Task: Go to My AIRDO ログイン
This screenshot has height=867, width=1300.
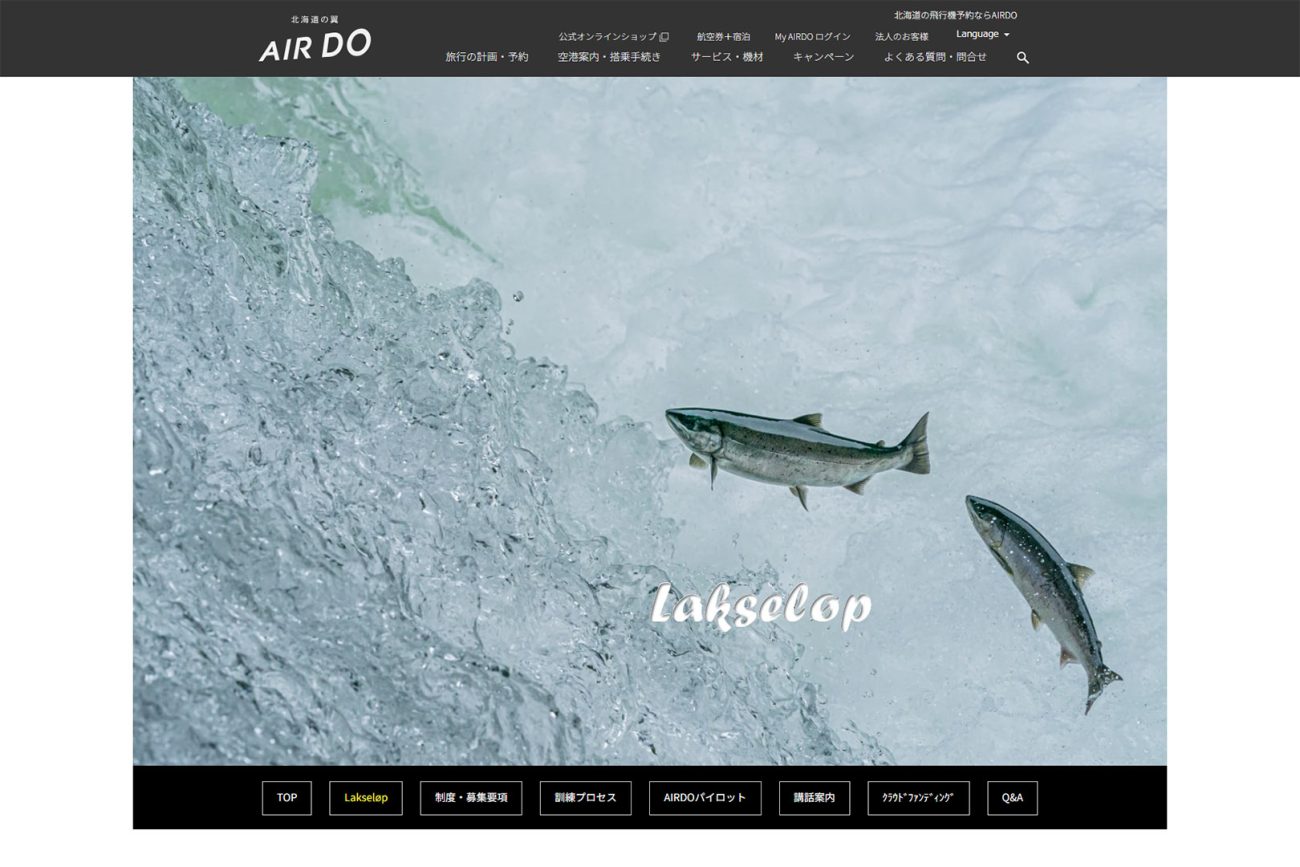Action: (813, 37)
